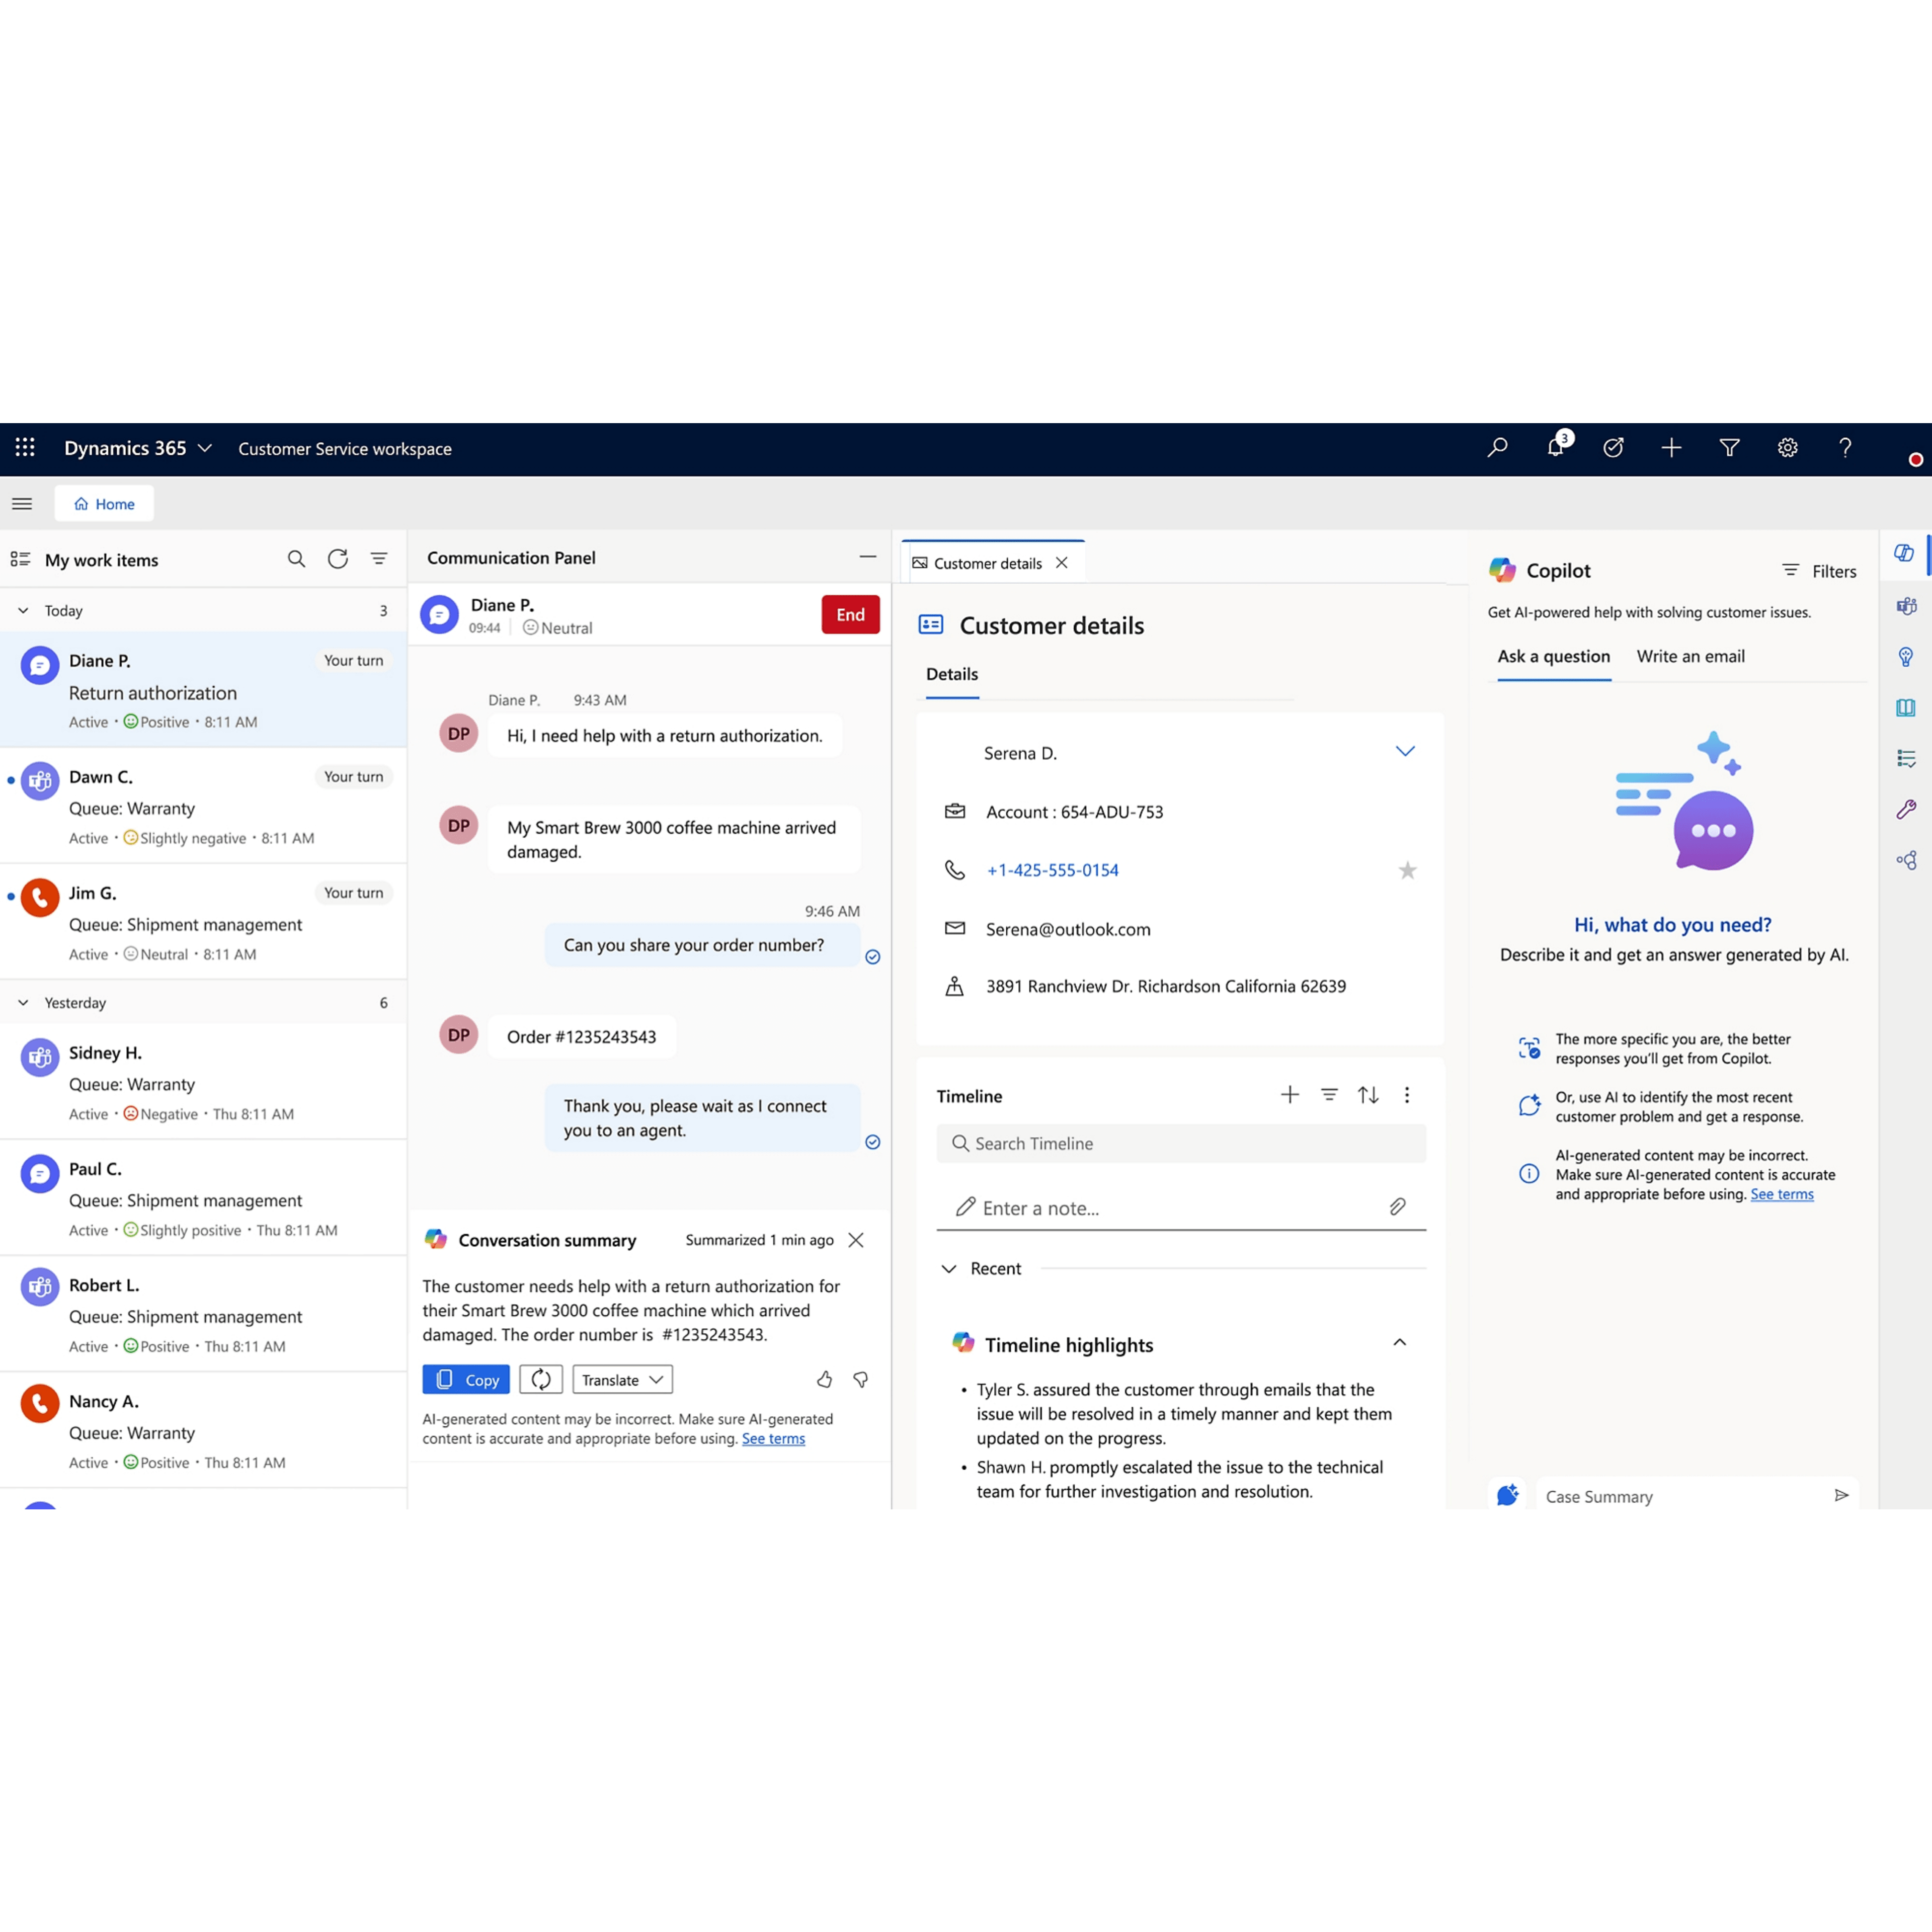
Task: Open Timeline filter icon
Action: pyautogui.click(x=1329, y=1095)
